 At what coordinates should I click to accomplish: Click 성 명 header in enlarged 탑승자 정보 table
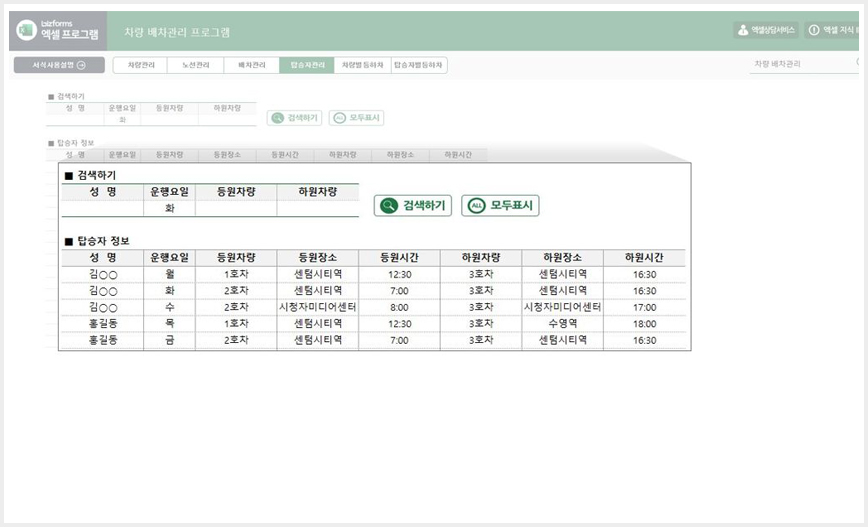click(102, 257)
